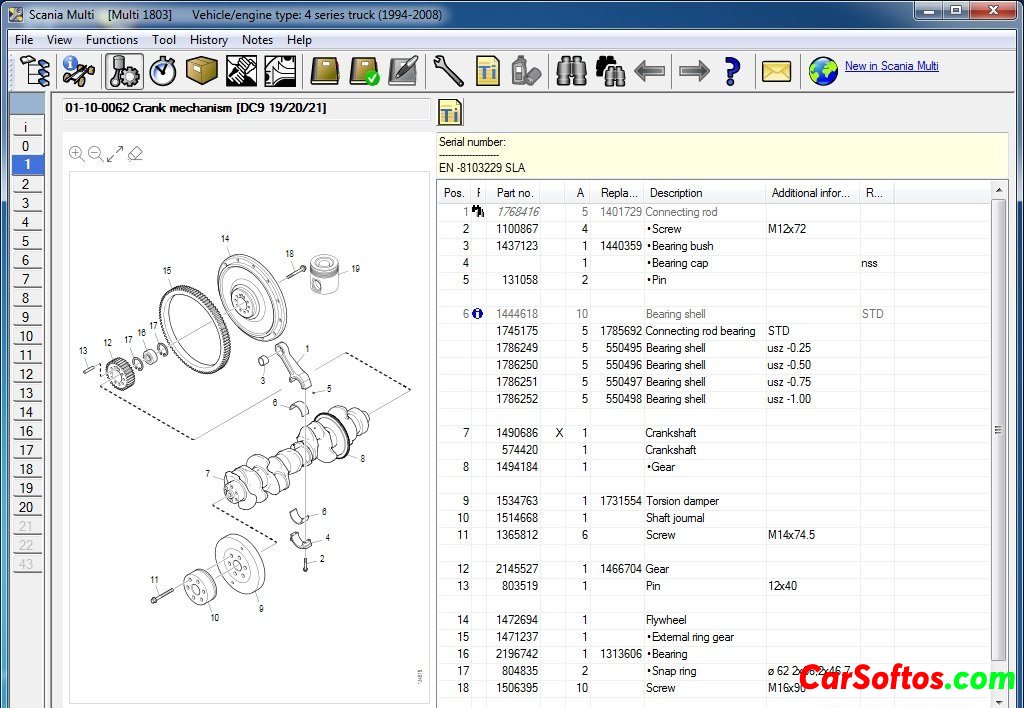Screen dimensions: 1024x708
Task: Select the Crankshaft row with part 1490686
Action: click(670, 433)
